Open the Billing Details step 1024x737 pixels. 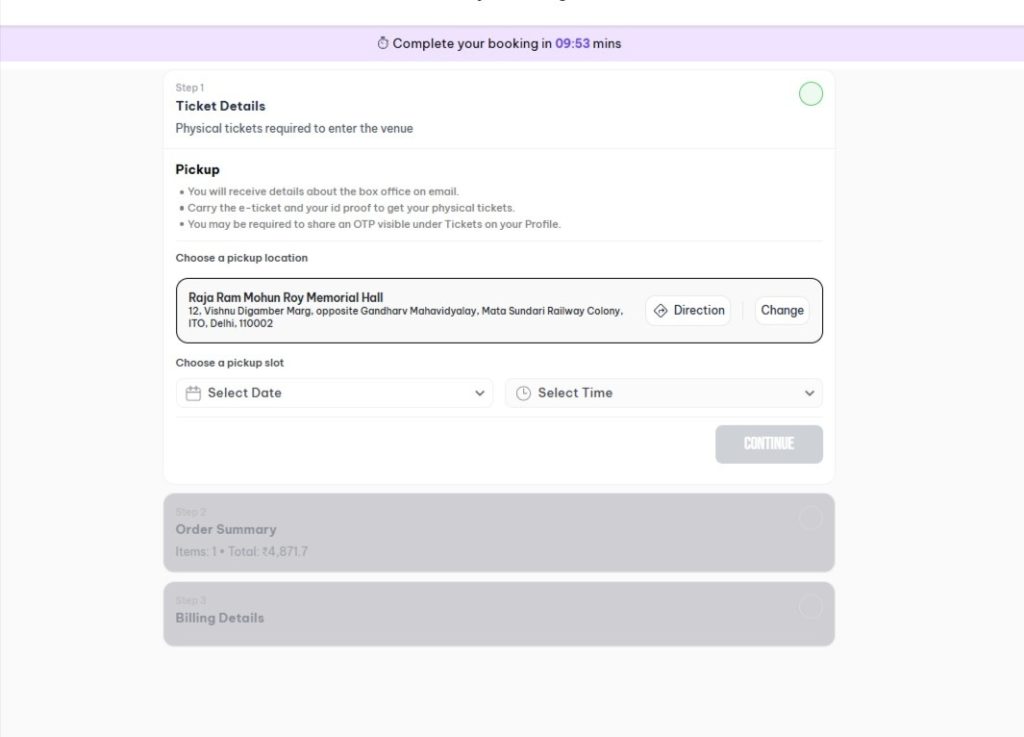point(219,617)
